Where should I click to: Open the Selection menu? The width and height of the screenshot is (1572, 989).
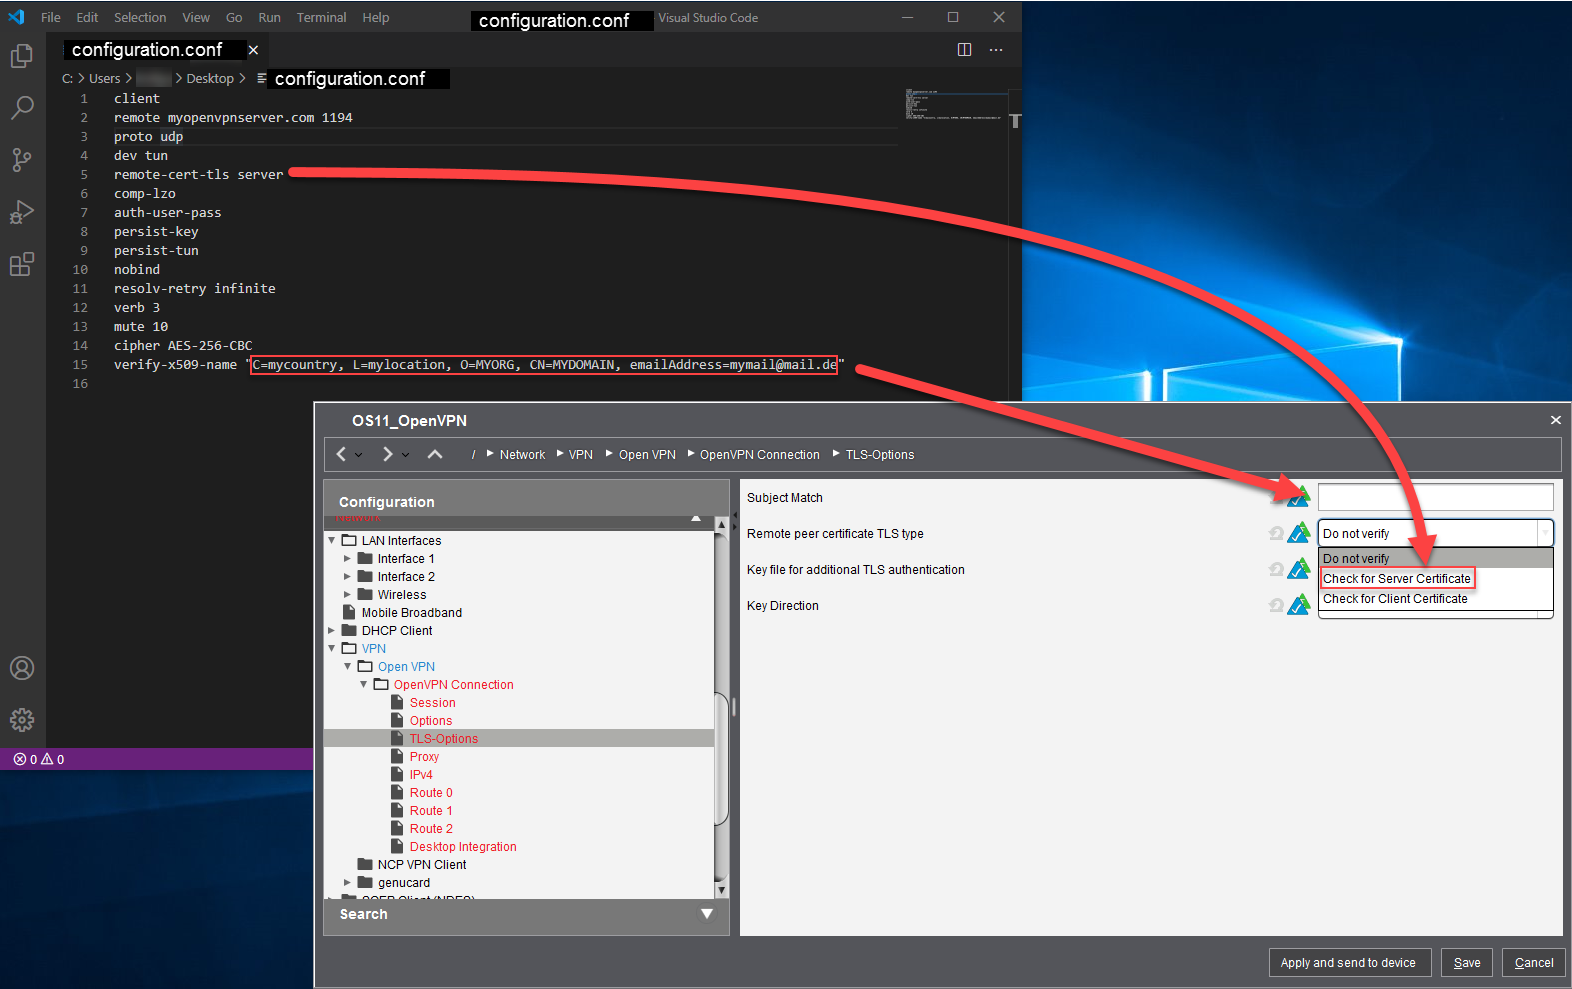point(140,18)
